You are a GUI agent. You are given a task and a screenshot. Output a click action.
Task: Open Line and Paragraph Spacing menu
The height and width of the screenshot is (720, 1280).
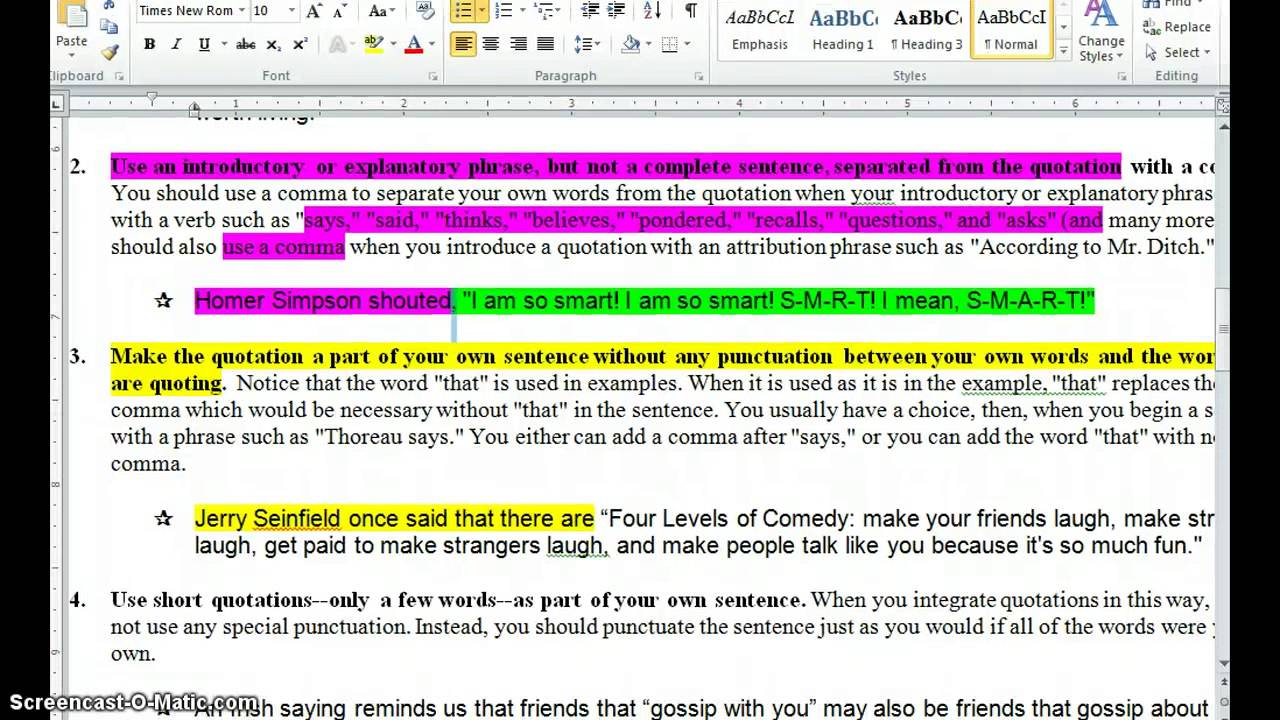587,44
